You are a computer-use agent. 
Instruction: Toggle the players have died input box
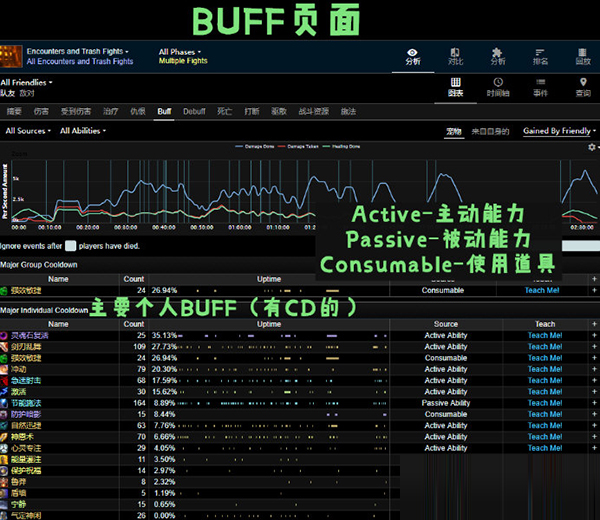tap(70, 244)
